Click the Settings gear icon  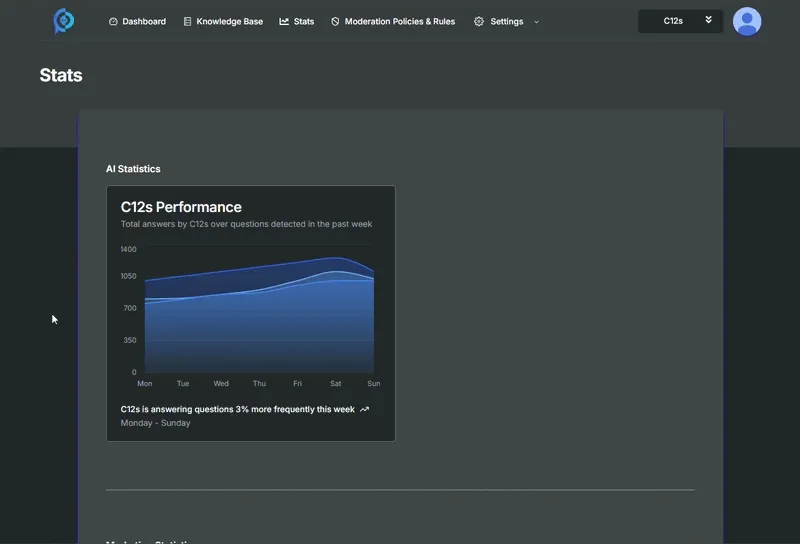pyautogui.click(x=479, y=21)
